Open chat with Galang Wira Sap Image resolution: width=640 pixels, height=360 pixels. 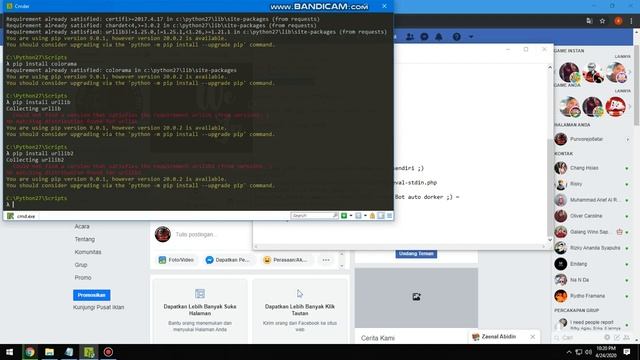coord(592,232)
